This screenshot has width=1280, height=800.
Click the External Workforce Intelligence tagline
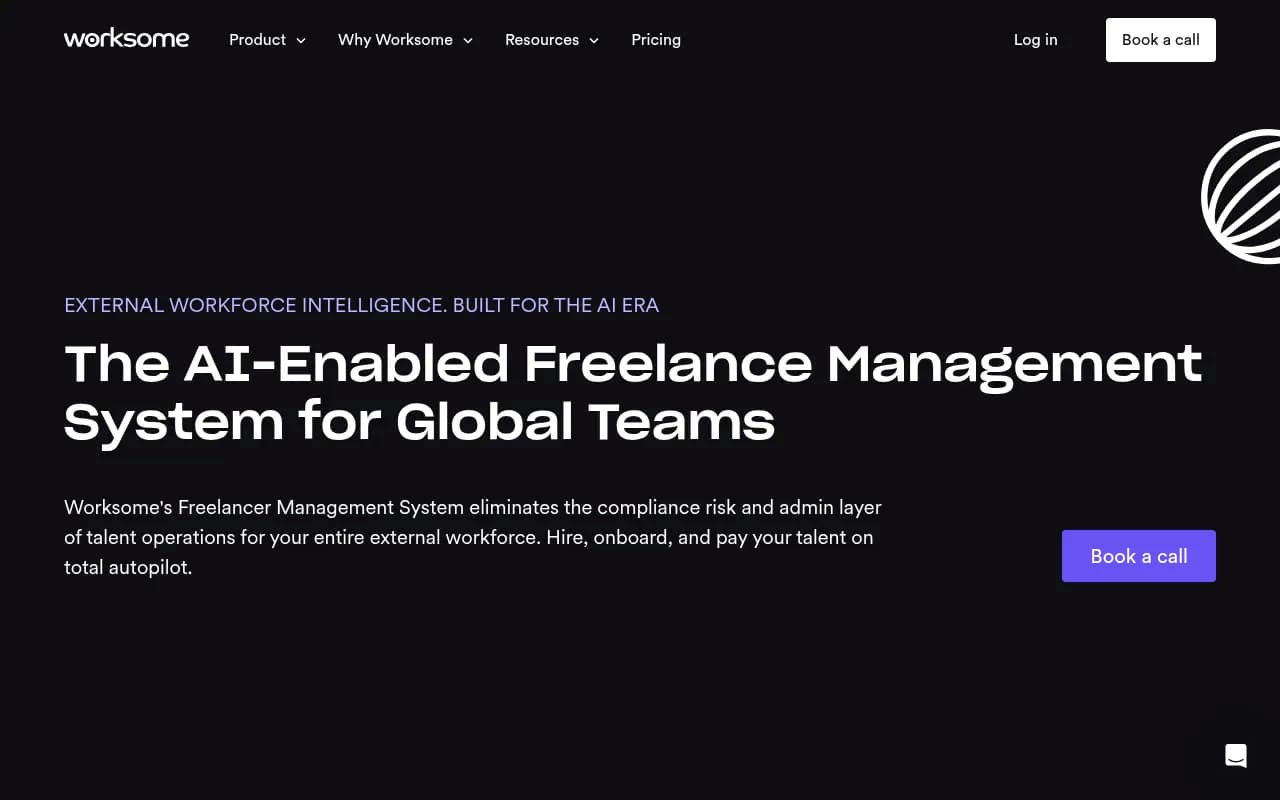(x=362, y=305)
